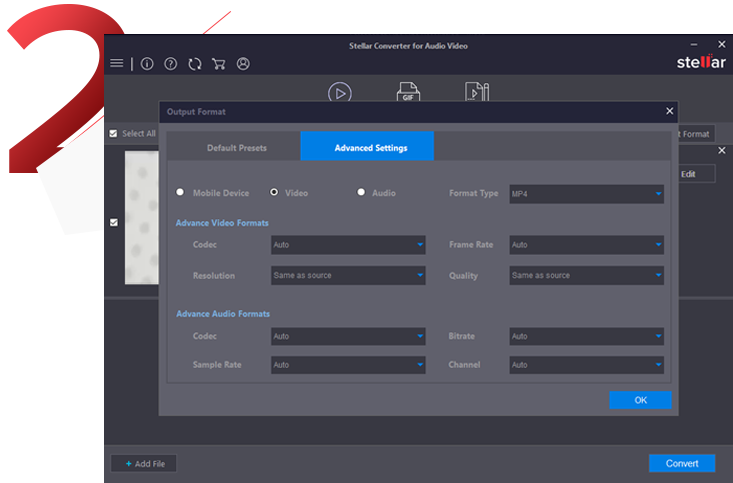Expand the Frame Rate dropdown
Image resolution: width=733 pixels, height=483 pixels.
pyautogui.click(x=586, y=245)
